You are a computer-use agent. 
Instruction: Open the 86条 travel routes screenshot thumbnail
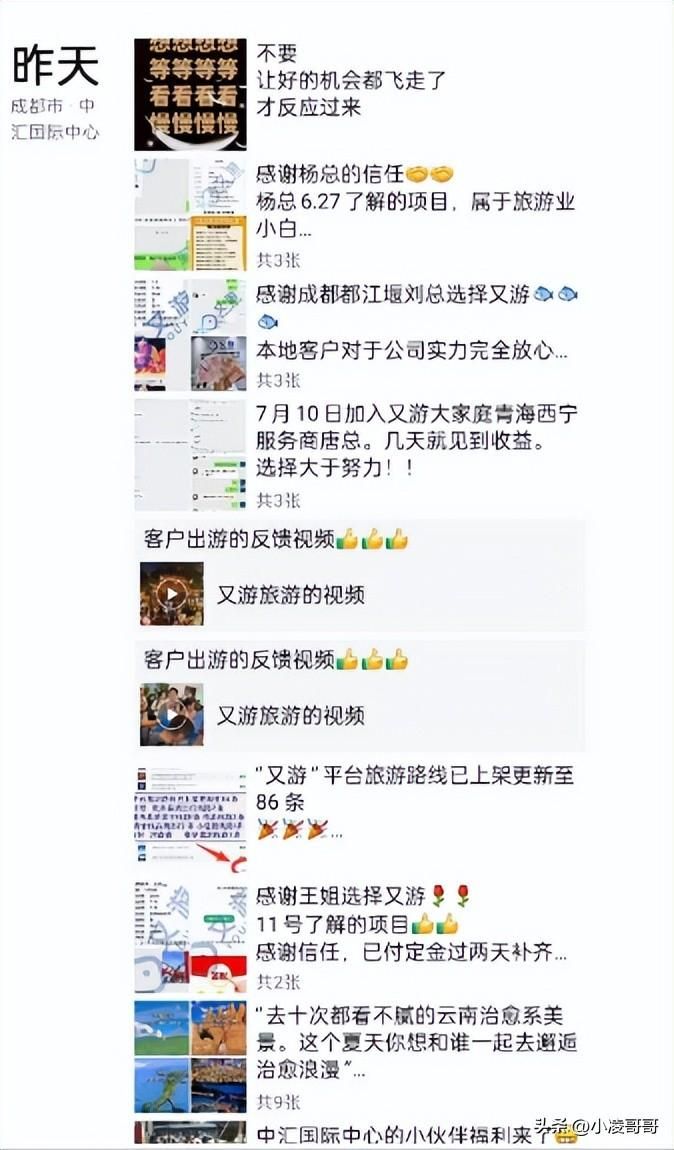pos(190,817)
